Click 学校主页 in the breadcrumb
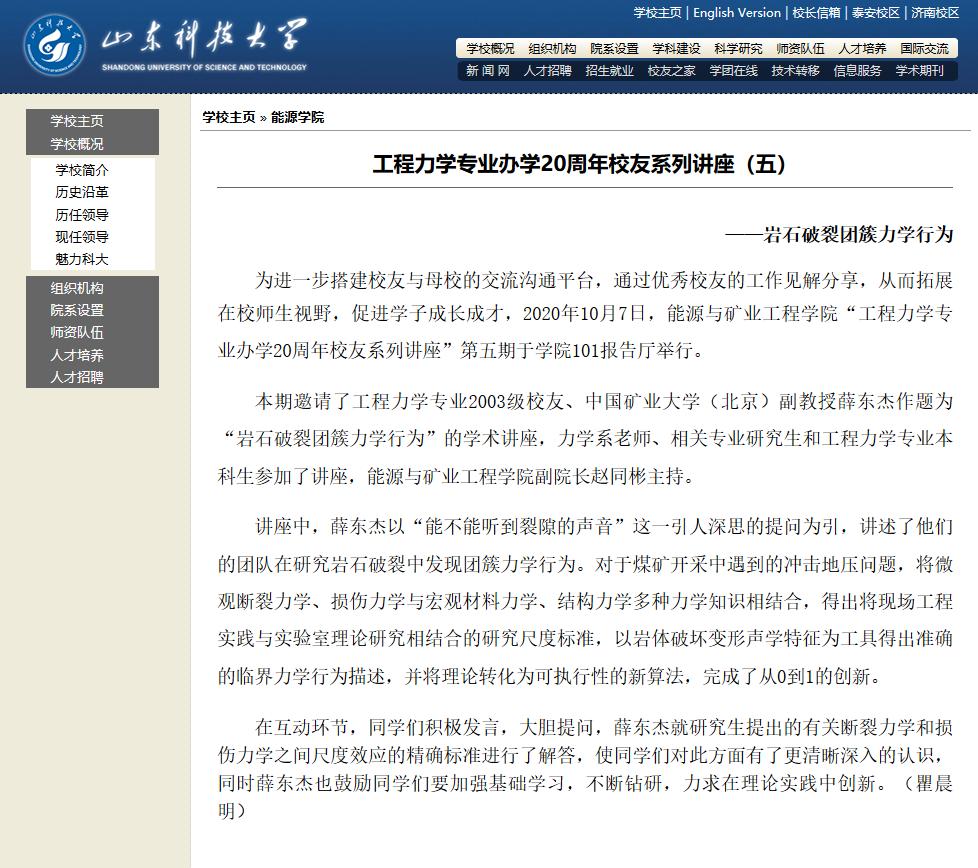978x868 pixels. 229,117
